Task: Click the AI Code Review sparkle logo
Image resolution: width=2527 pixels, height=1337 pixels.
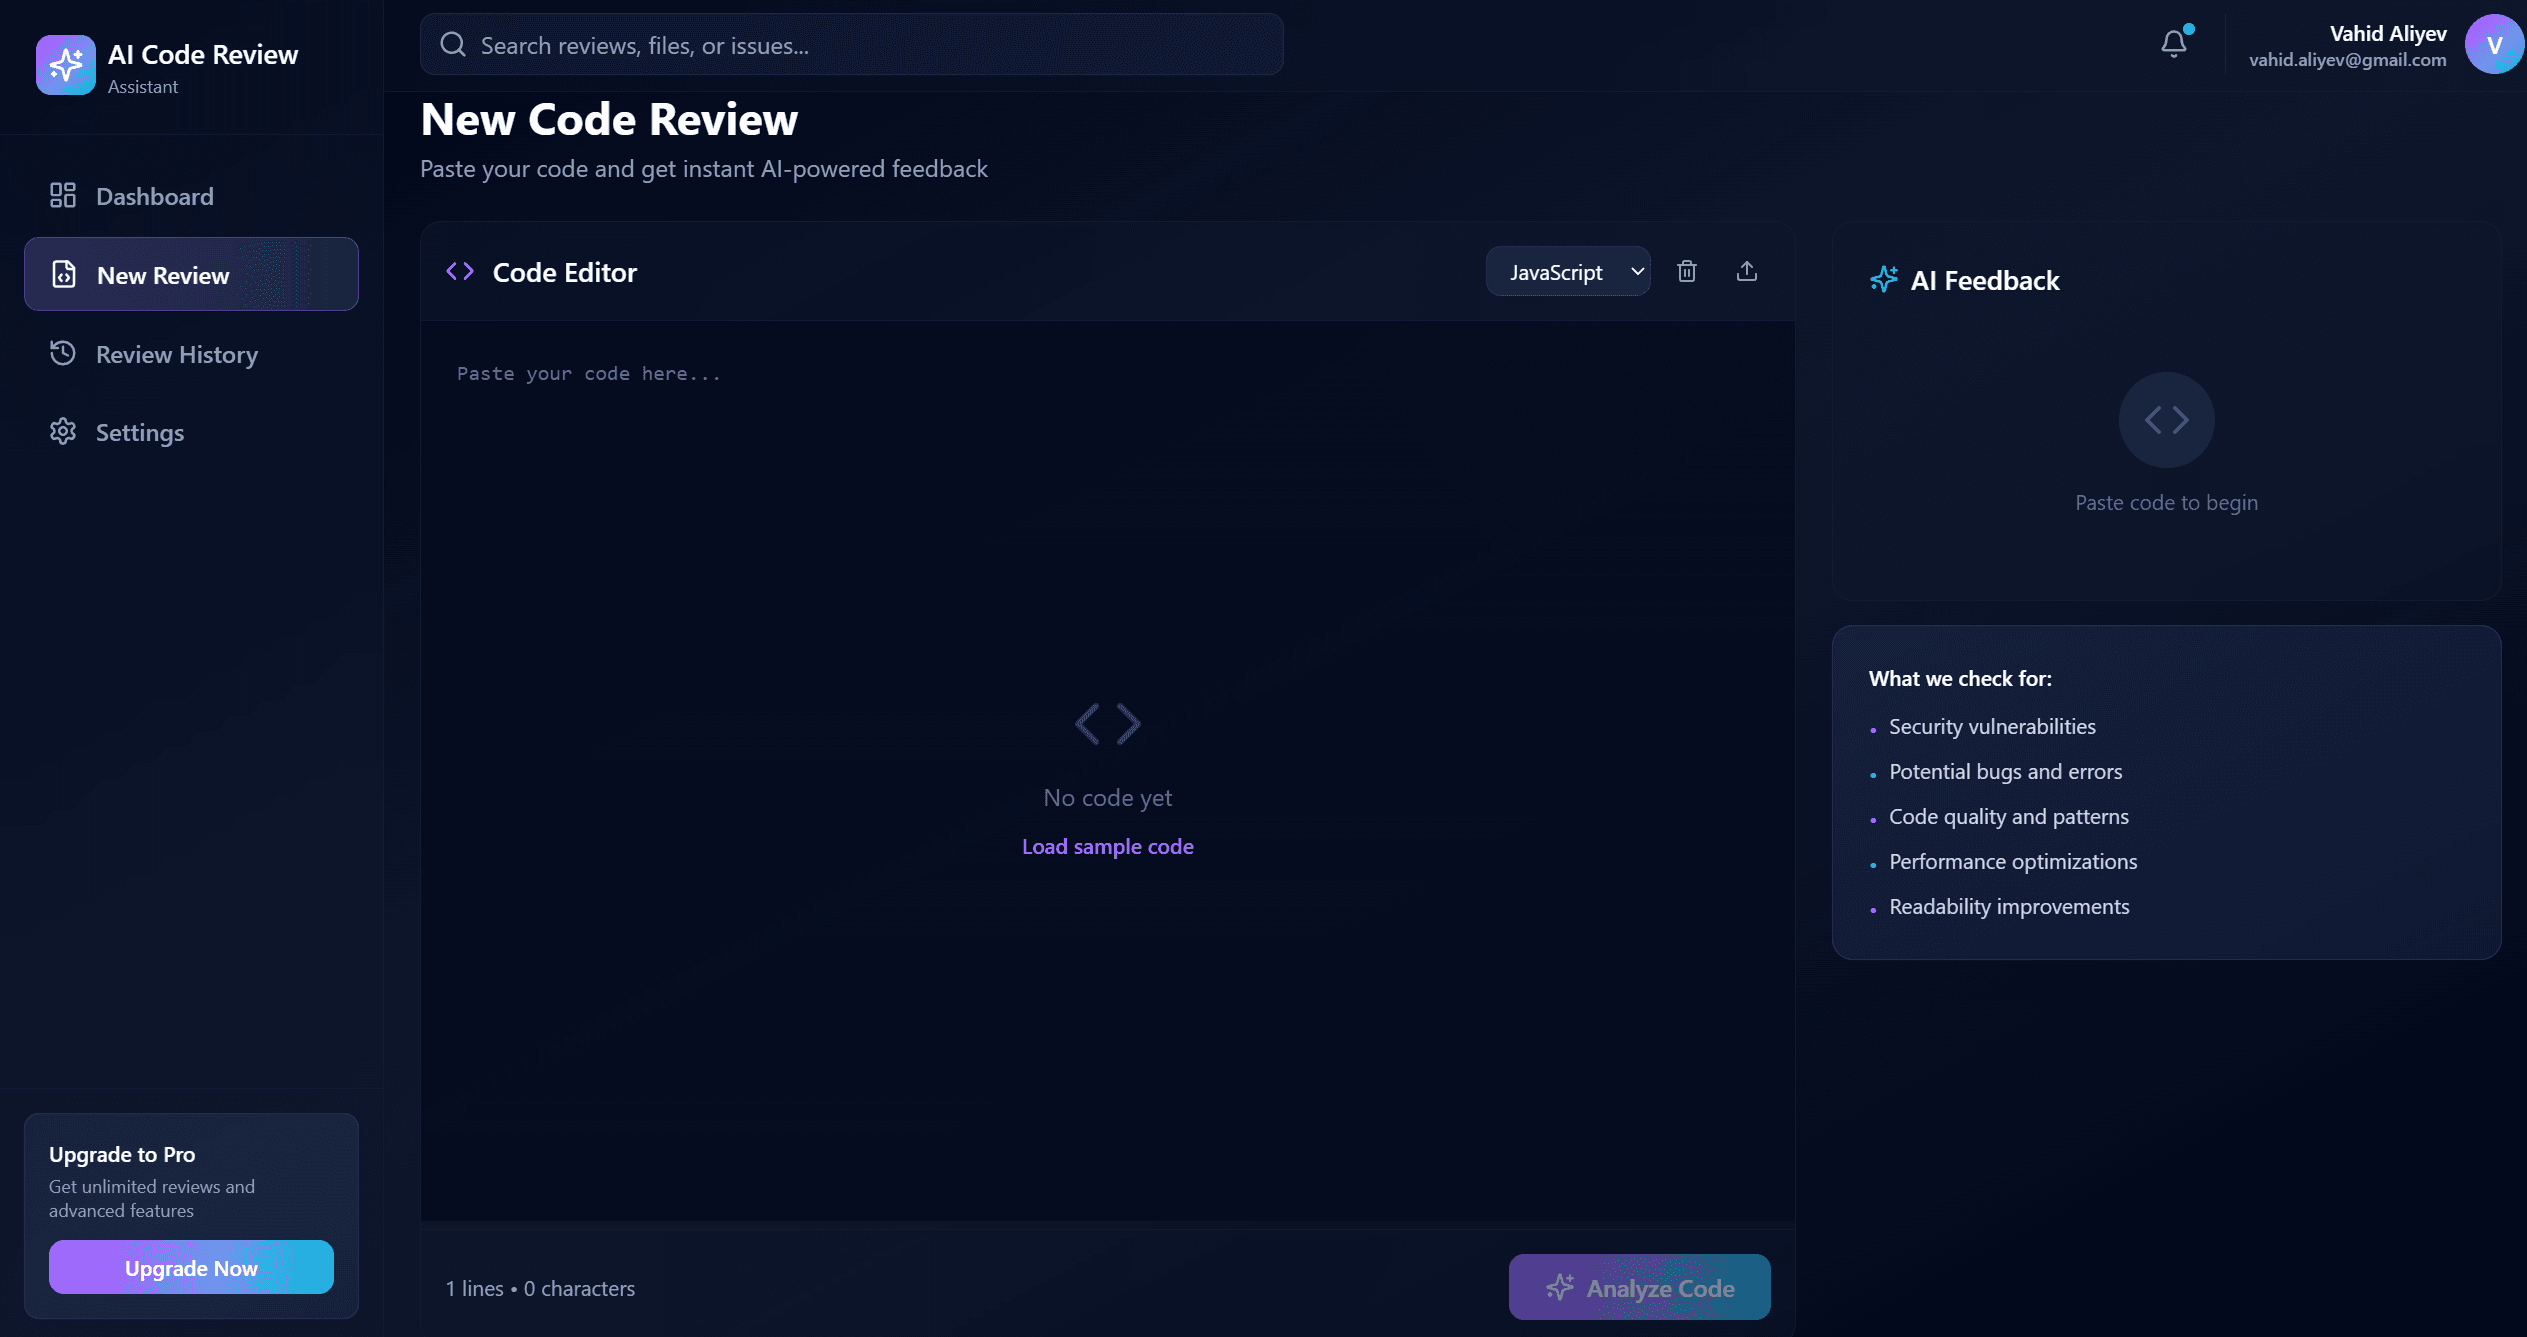Action: 66,65
